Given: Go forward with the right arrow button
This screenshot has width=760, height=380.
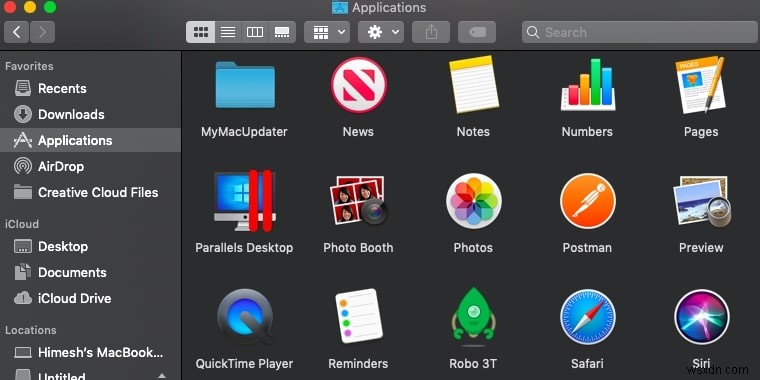Looking at the screenshot, I should pyautogui.click(x=42, y=32).
